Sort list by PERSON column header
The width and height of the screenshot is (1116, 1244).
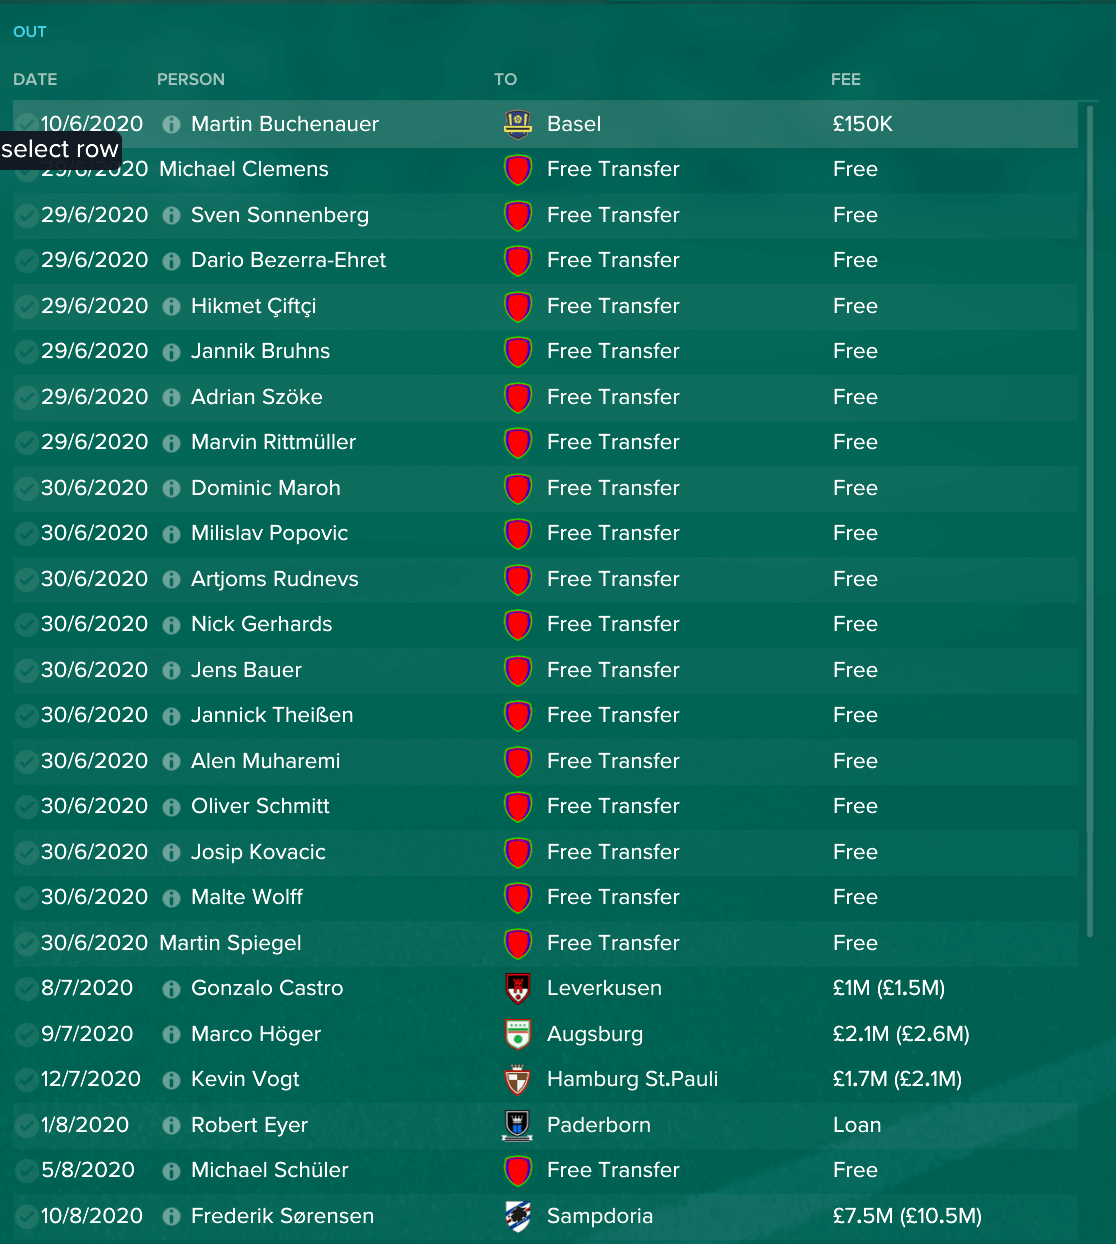[191, 79]
